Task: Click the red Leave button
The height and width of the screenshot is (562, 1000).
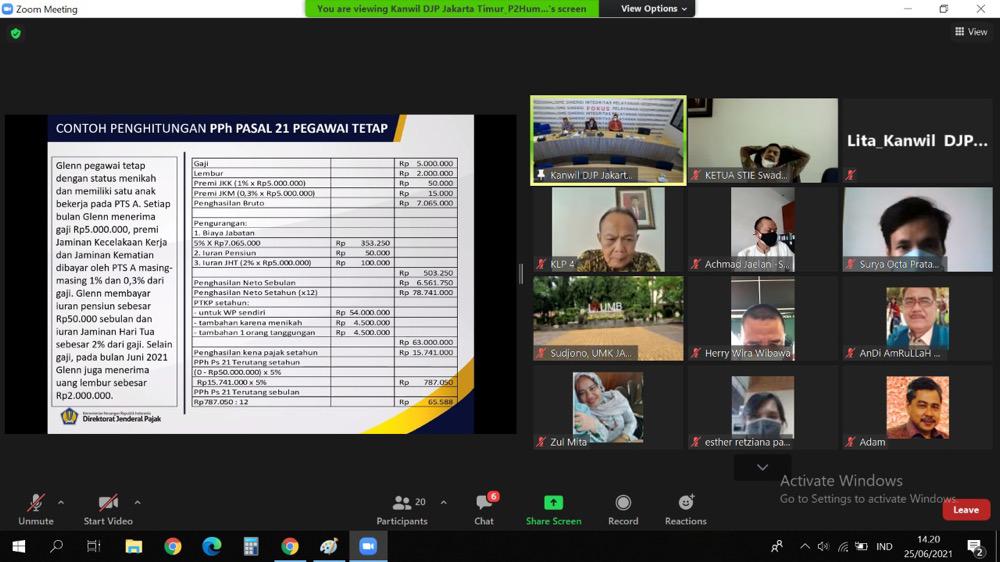Action: point(965,510)
